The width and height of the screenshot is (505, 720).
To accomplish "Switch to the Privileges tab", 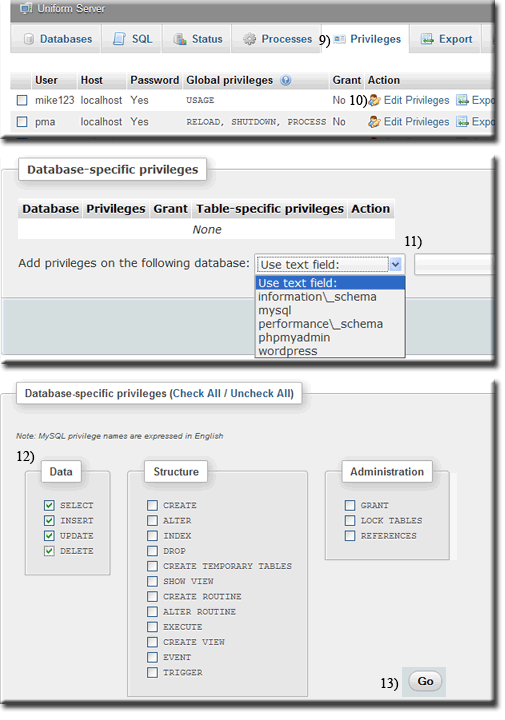I will click(368, 39).
